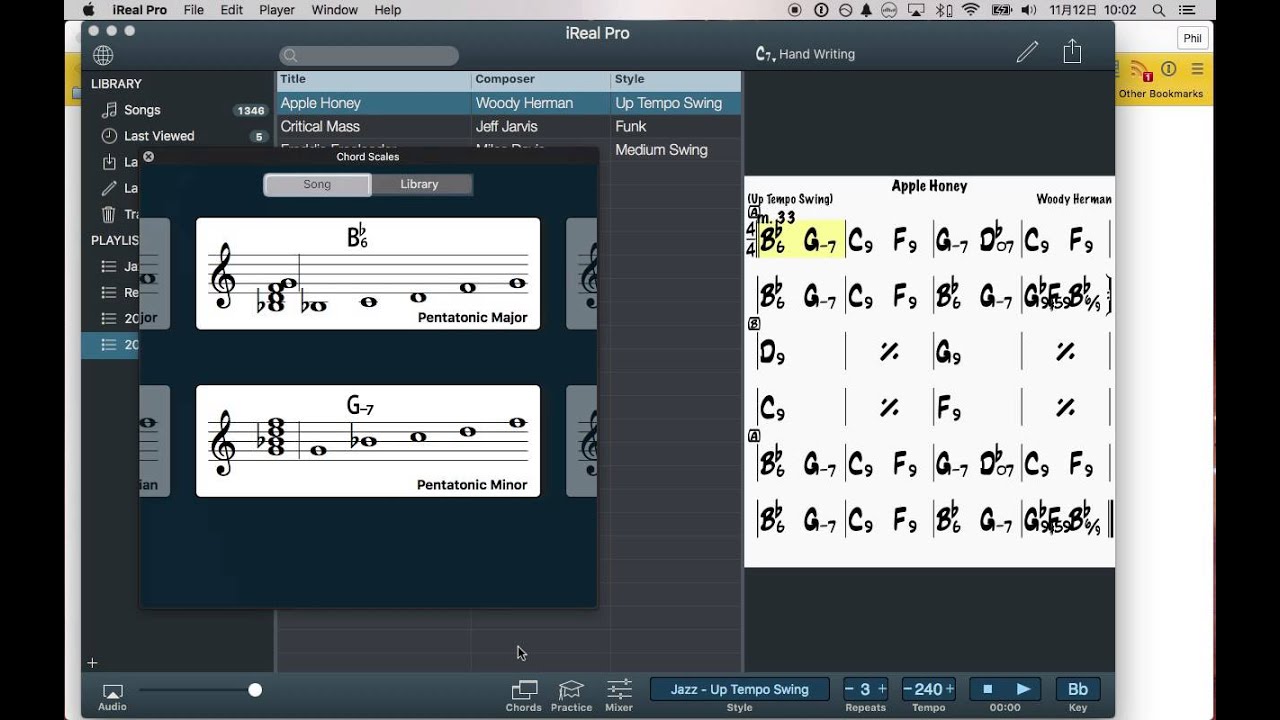Screen dimensions: 1280x720
Task: Switch to the Song tab in Chord Scales
Action: 317,184
